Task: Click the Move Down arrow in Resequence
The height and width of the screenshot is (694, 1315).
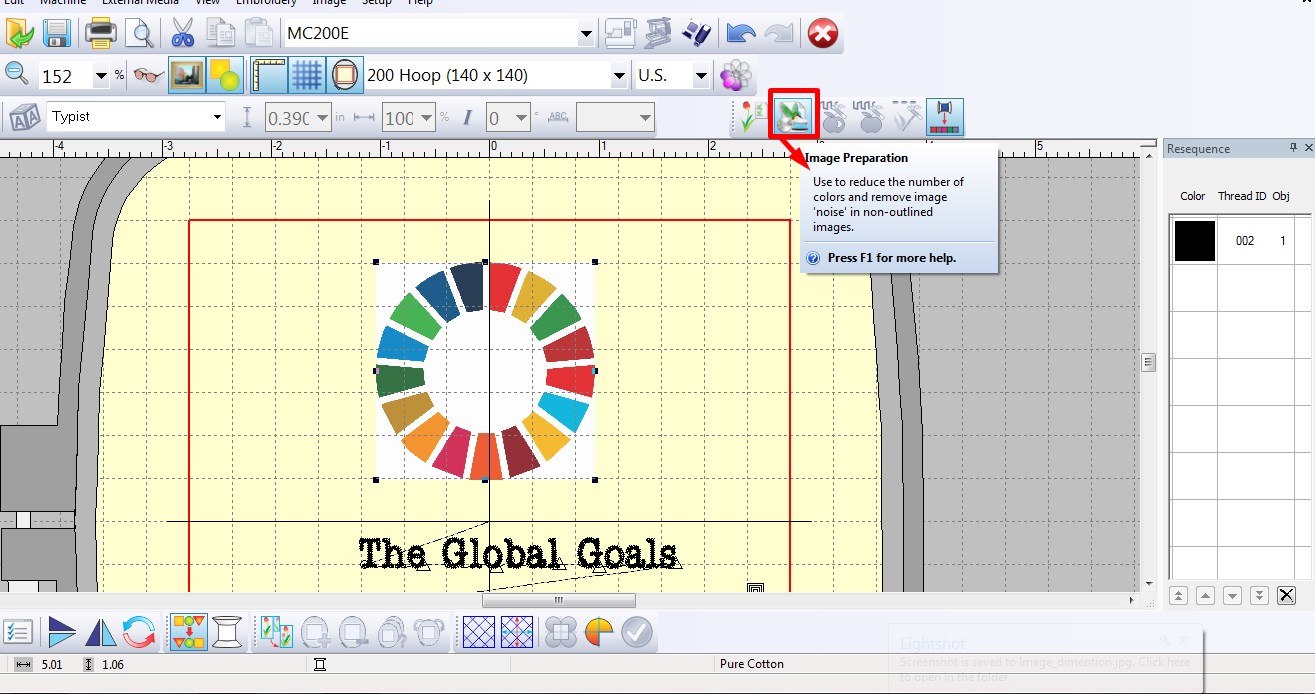Action: 1232,596
